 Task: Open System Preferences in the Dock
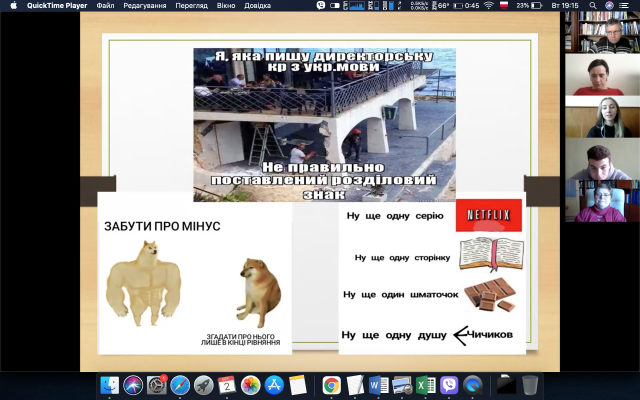[x=157, y=385]
